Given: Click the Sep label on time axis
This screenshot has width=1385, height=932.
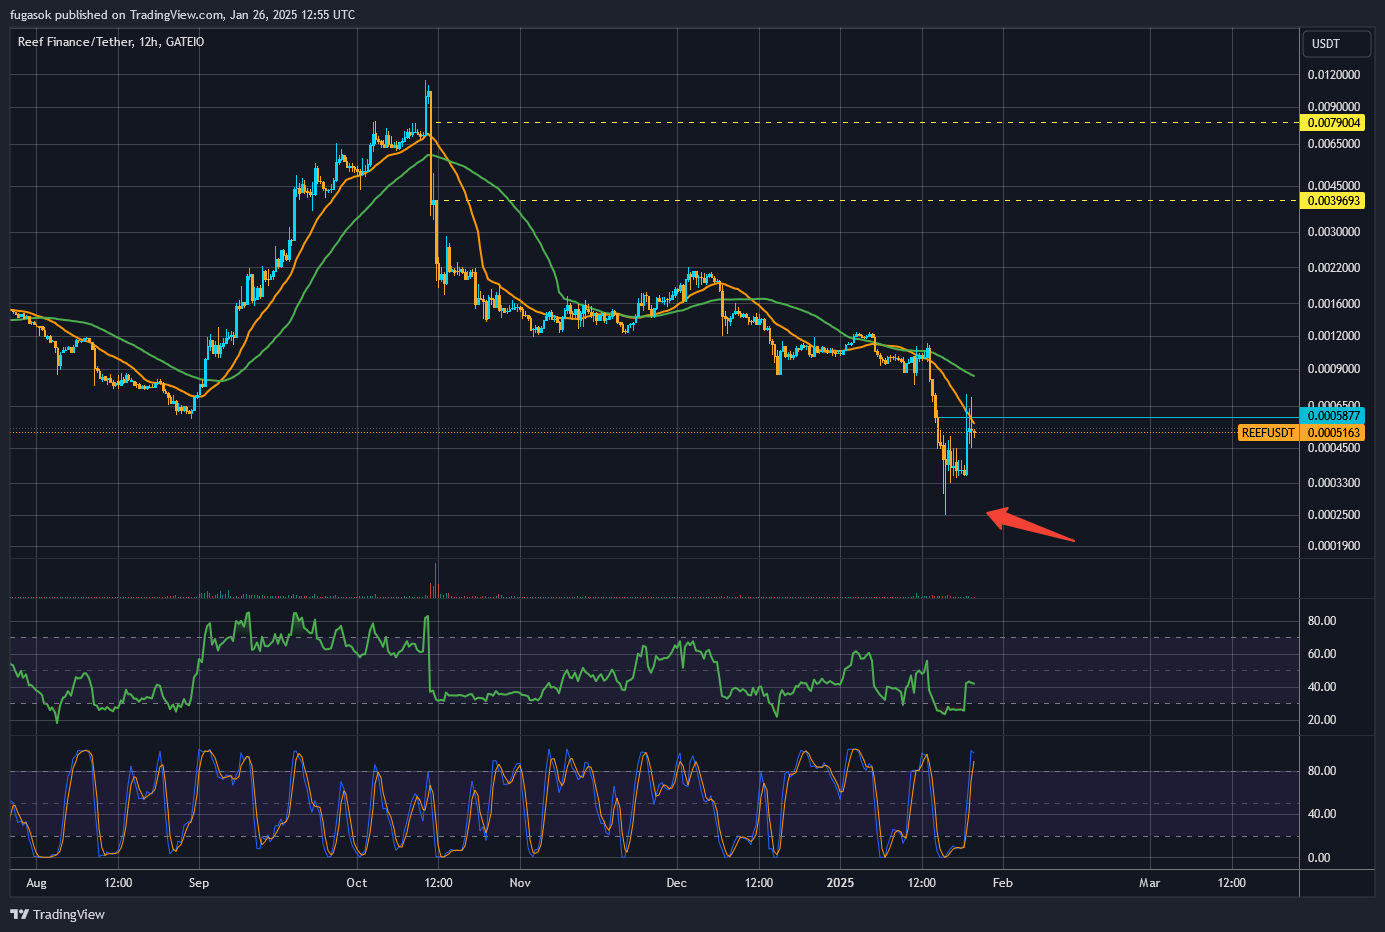Looking at the screenshot, I should [199, 883].
